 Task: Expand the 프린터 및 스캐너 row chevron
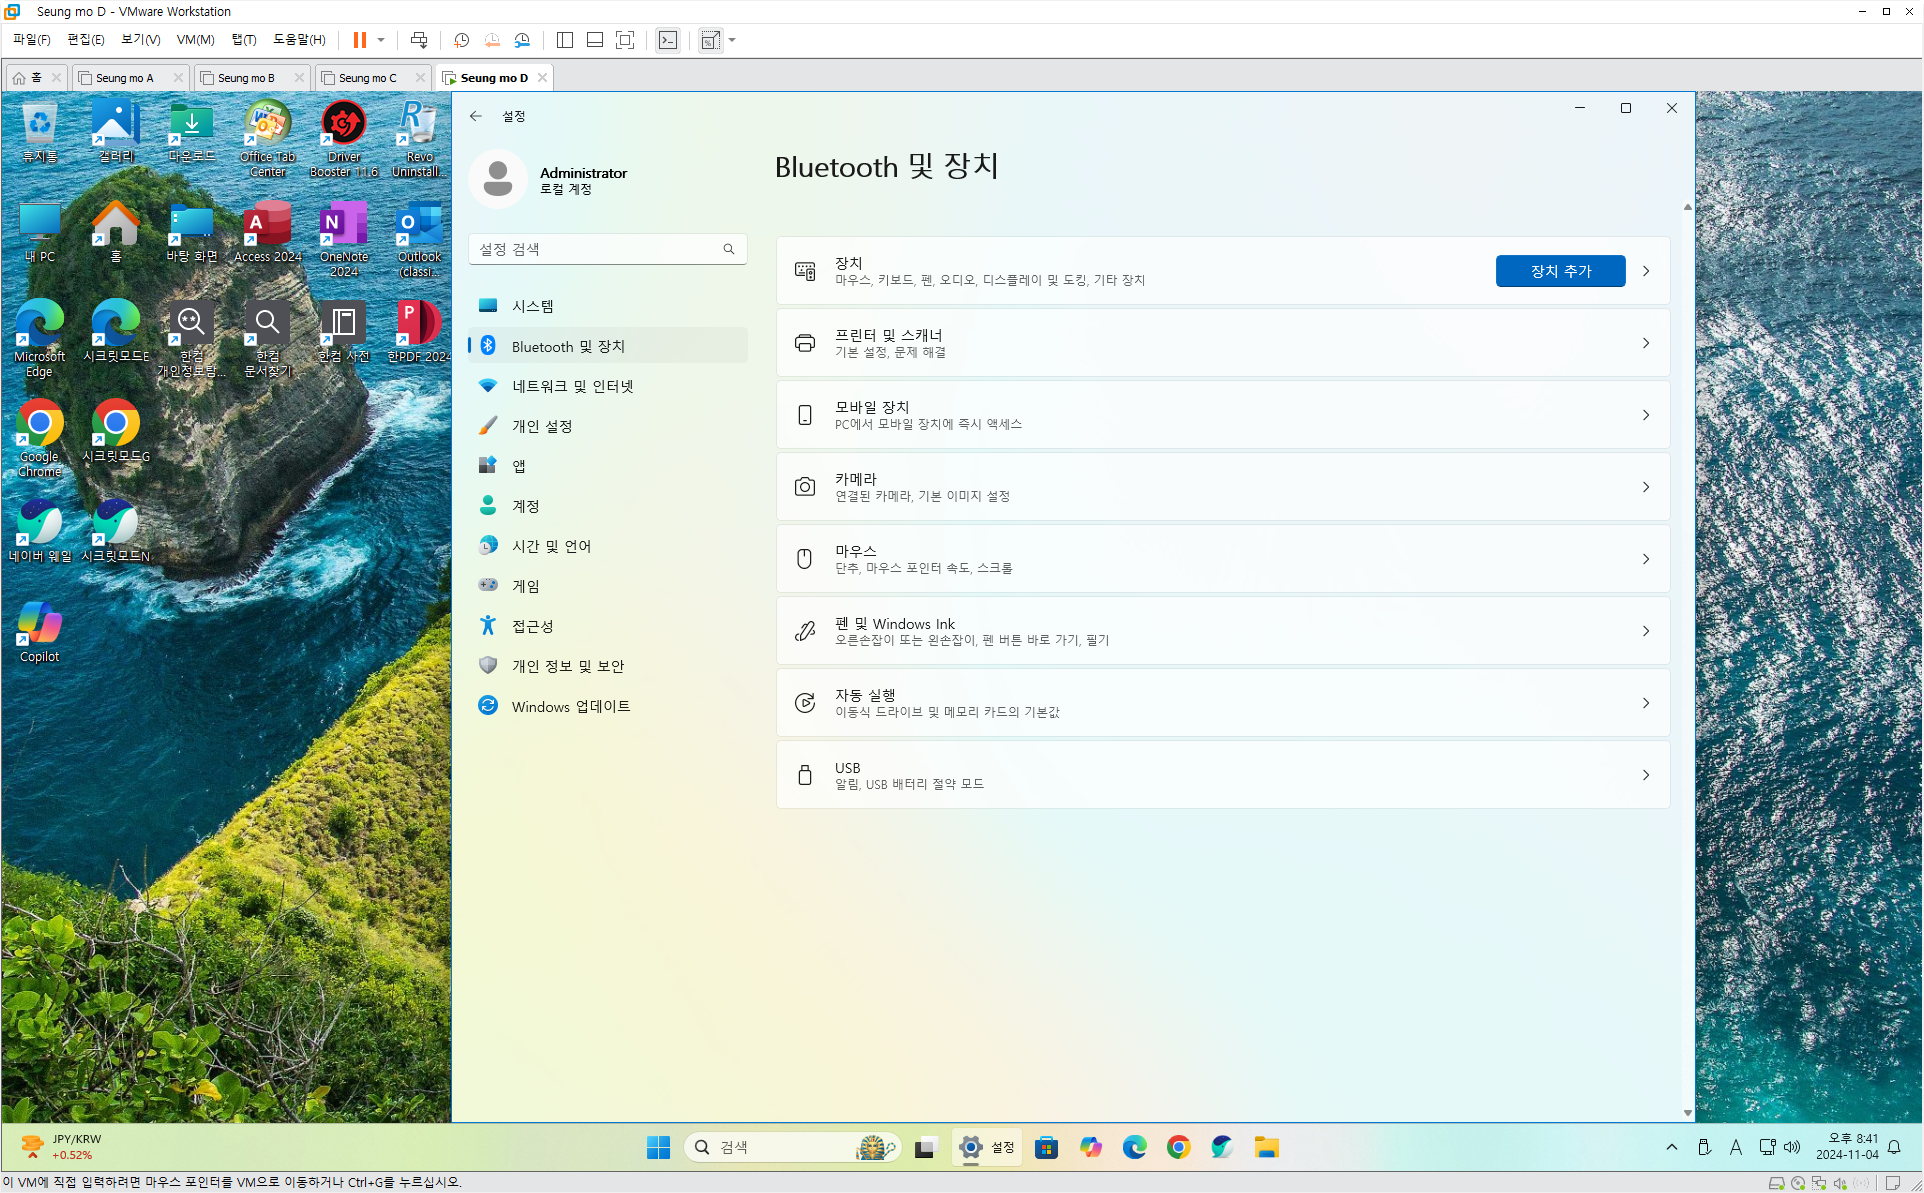pos(1645,343)
